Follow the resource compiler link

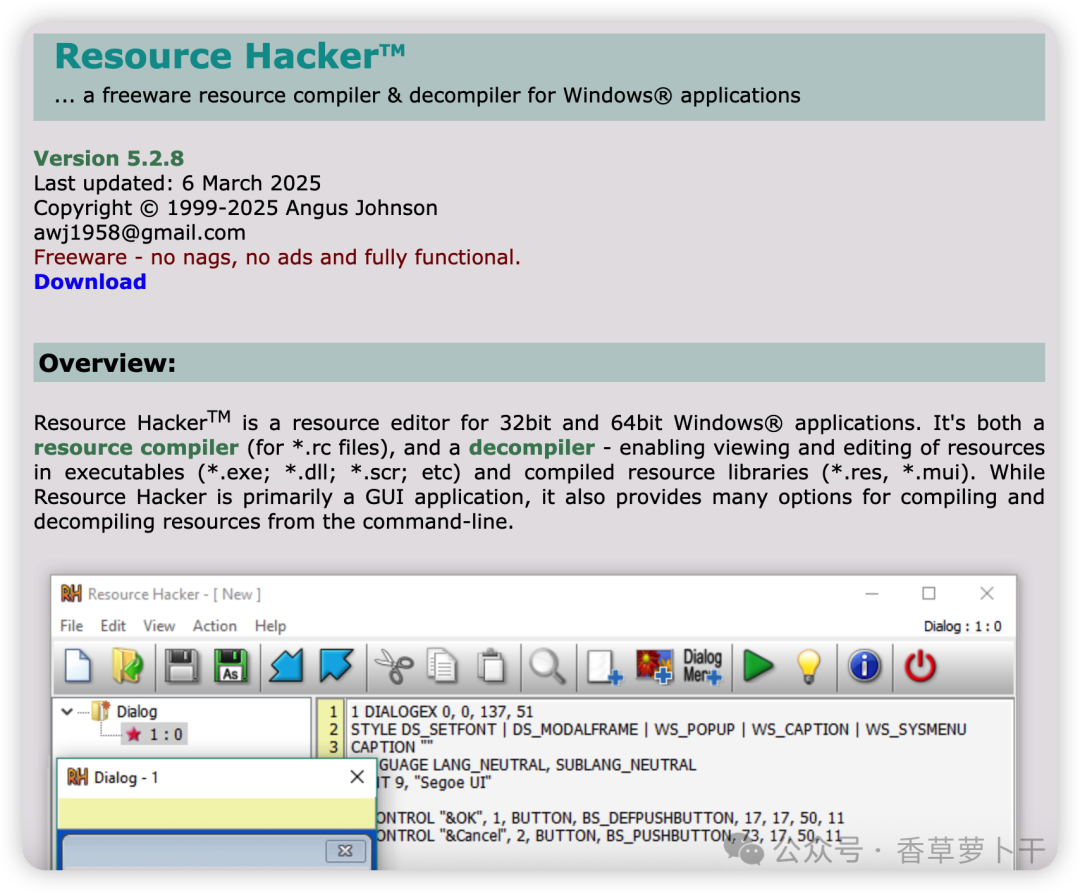click(x=136, y=448)
